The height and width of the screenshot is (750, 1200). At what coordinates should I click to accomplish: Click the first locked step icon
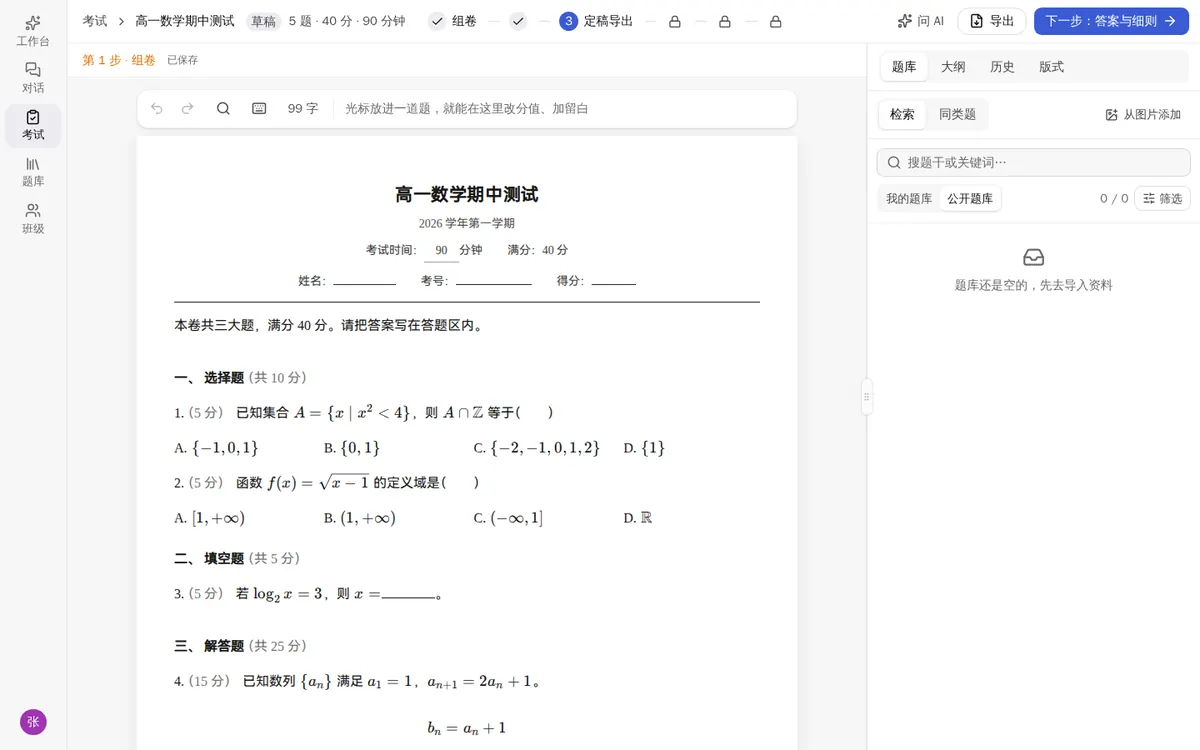coord(674,21)
